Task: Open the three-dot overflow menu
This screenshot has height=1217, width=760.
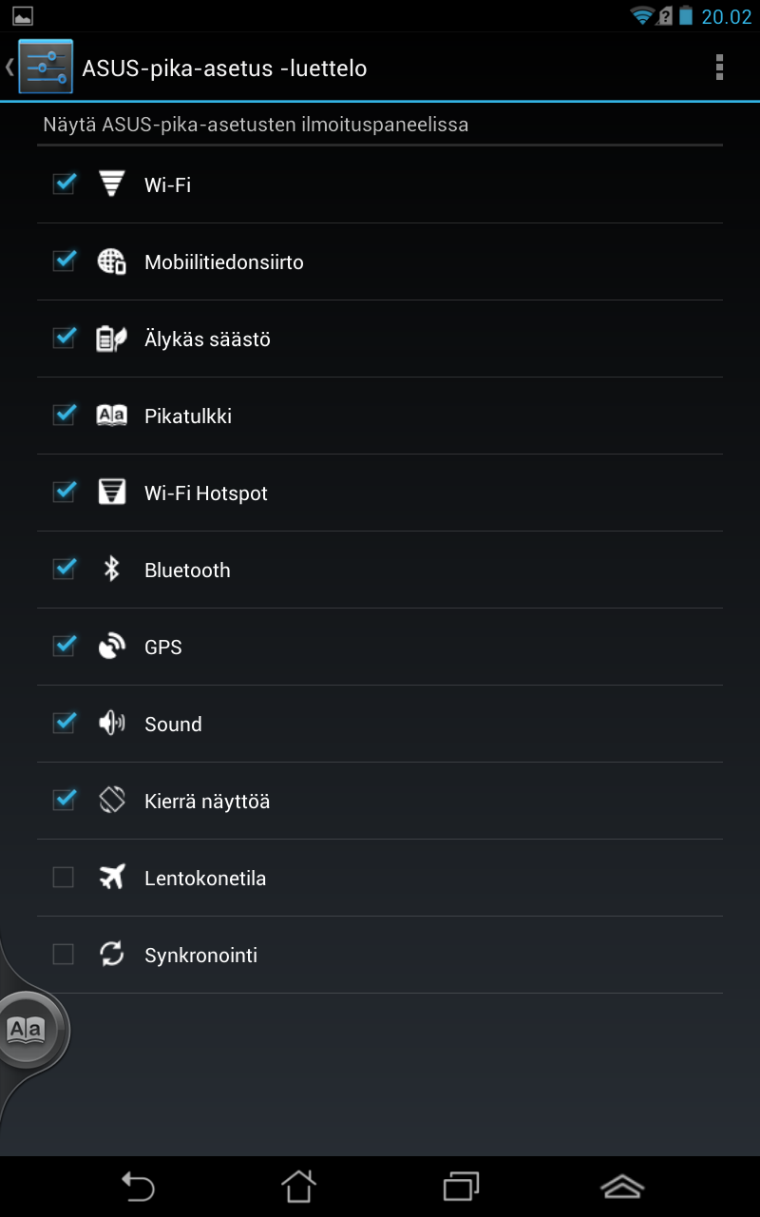Action: point(719,68)
